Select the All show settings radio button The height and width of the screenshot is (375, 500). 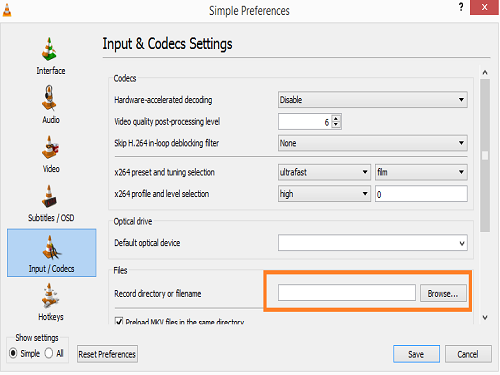[x=49, y=353]
